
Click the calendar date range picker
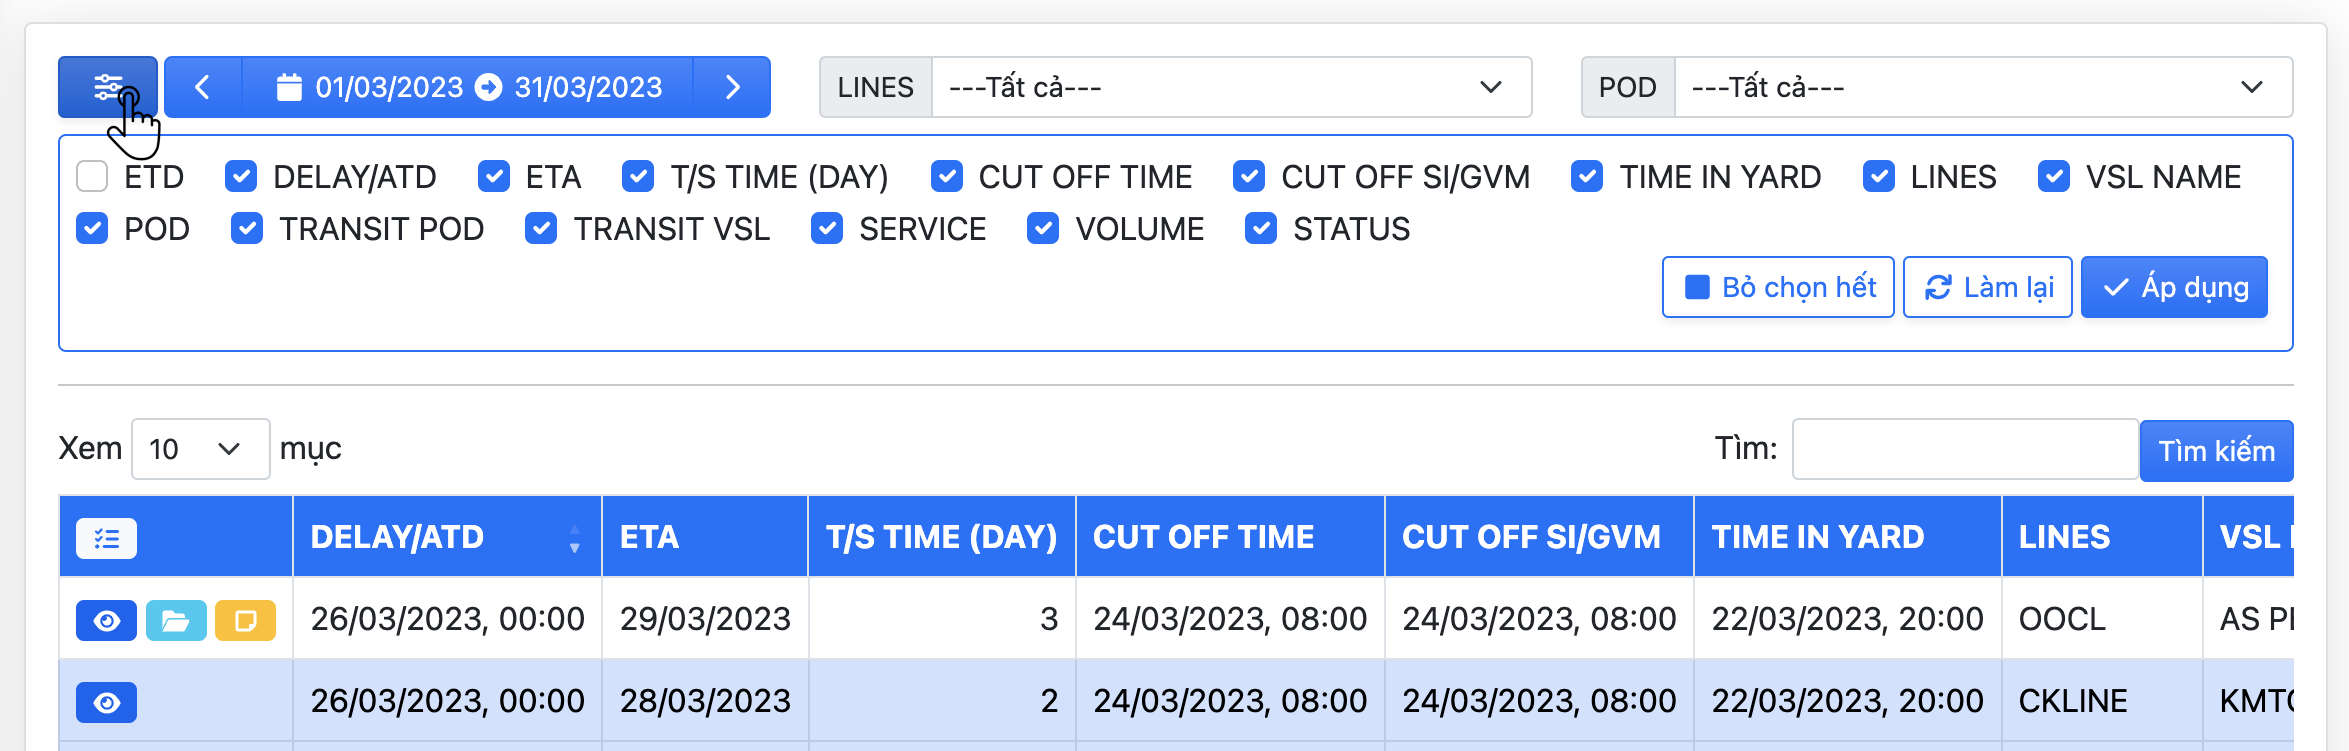(x=468, y=87)
